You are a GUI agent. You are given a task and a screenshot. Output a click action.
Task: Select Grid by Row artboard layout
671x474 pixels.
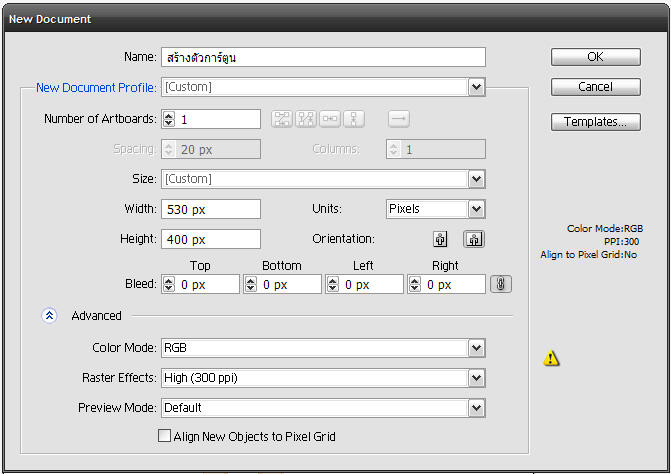click(281, 119)
